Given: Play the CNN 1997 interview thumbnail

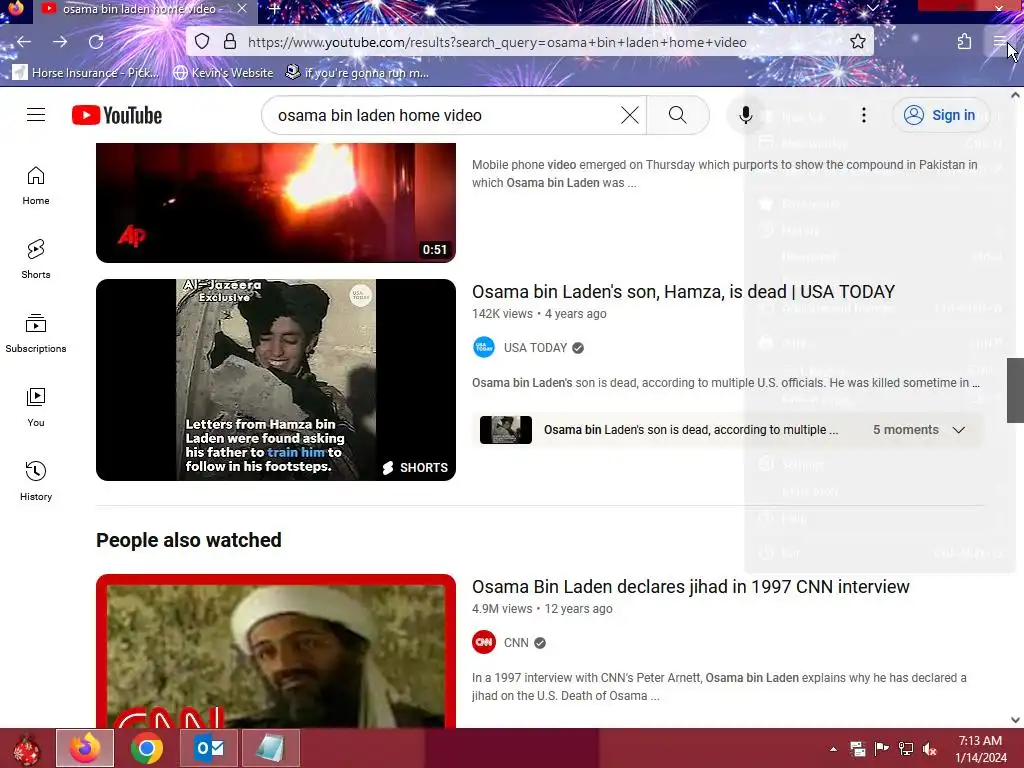Looking at the screenshot, I should coord(276,651).
